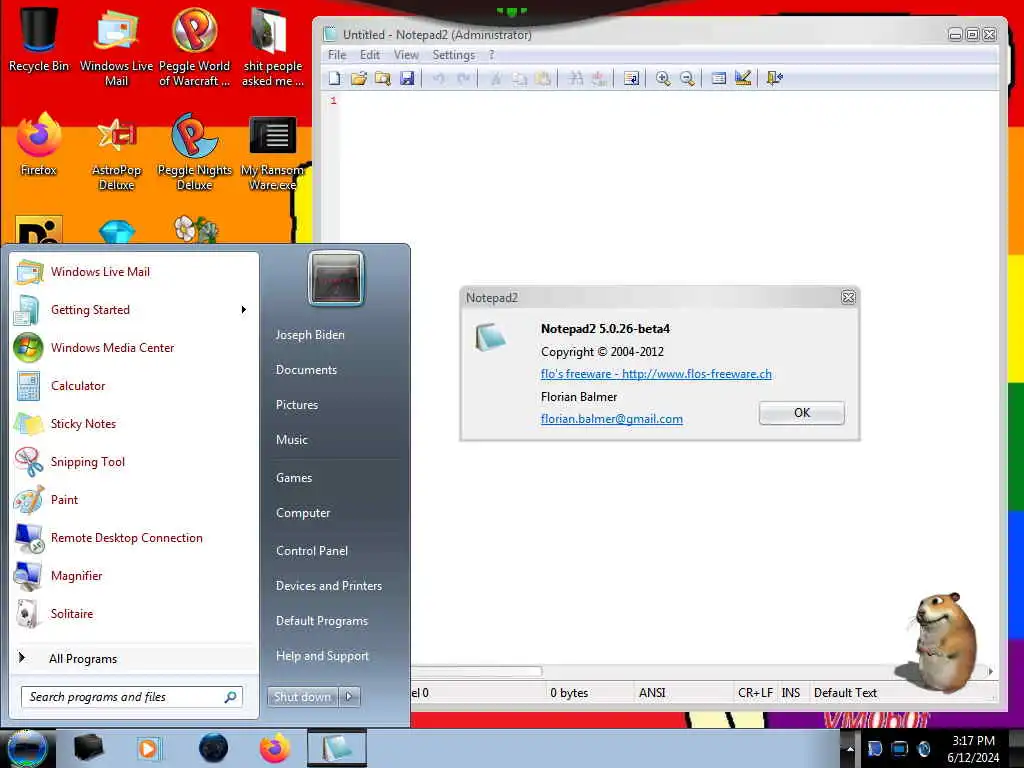Open Devices and Printers from Start menu

pos(328,586)
